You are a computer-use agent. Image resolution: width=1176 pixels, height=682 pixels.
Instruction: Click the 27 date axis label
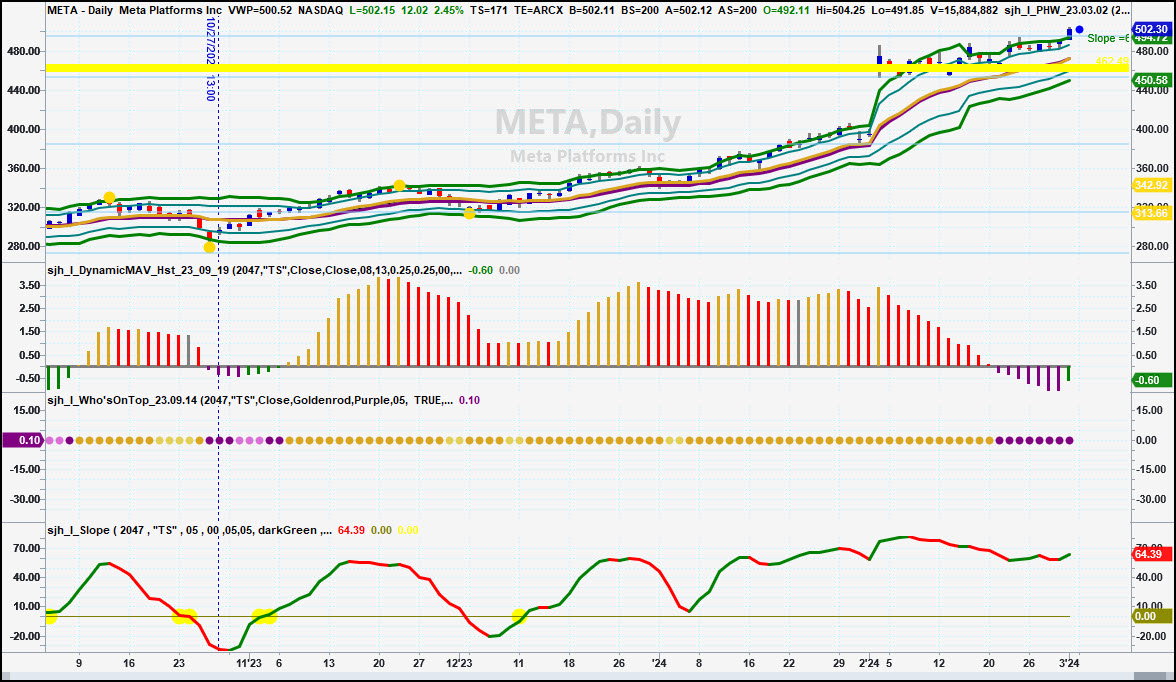[419, 663]
